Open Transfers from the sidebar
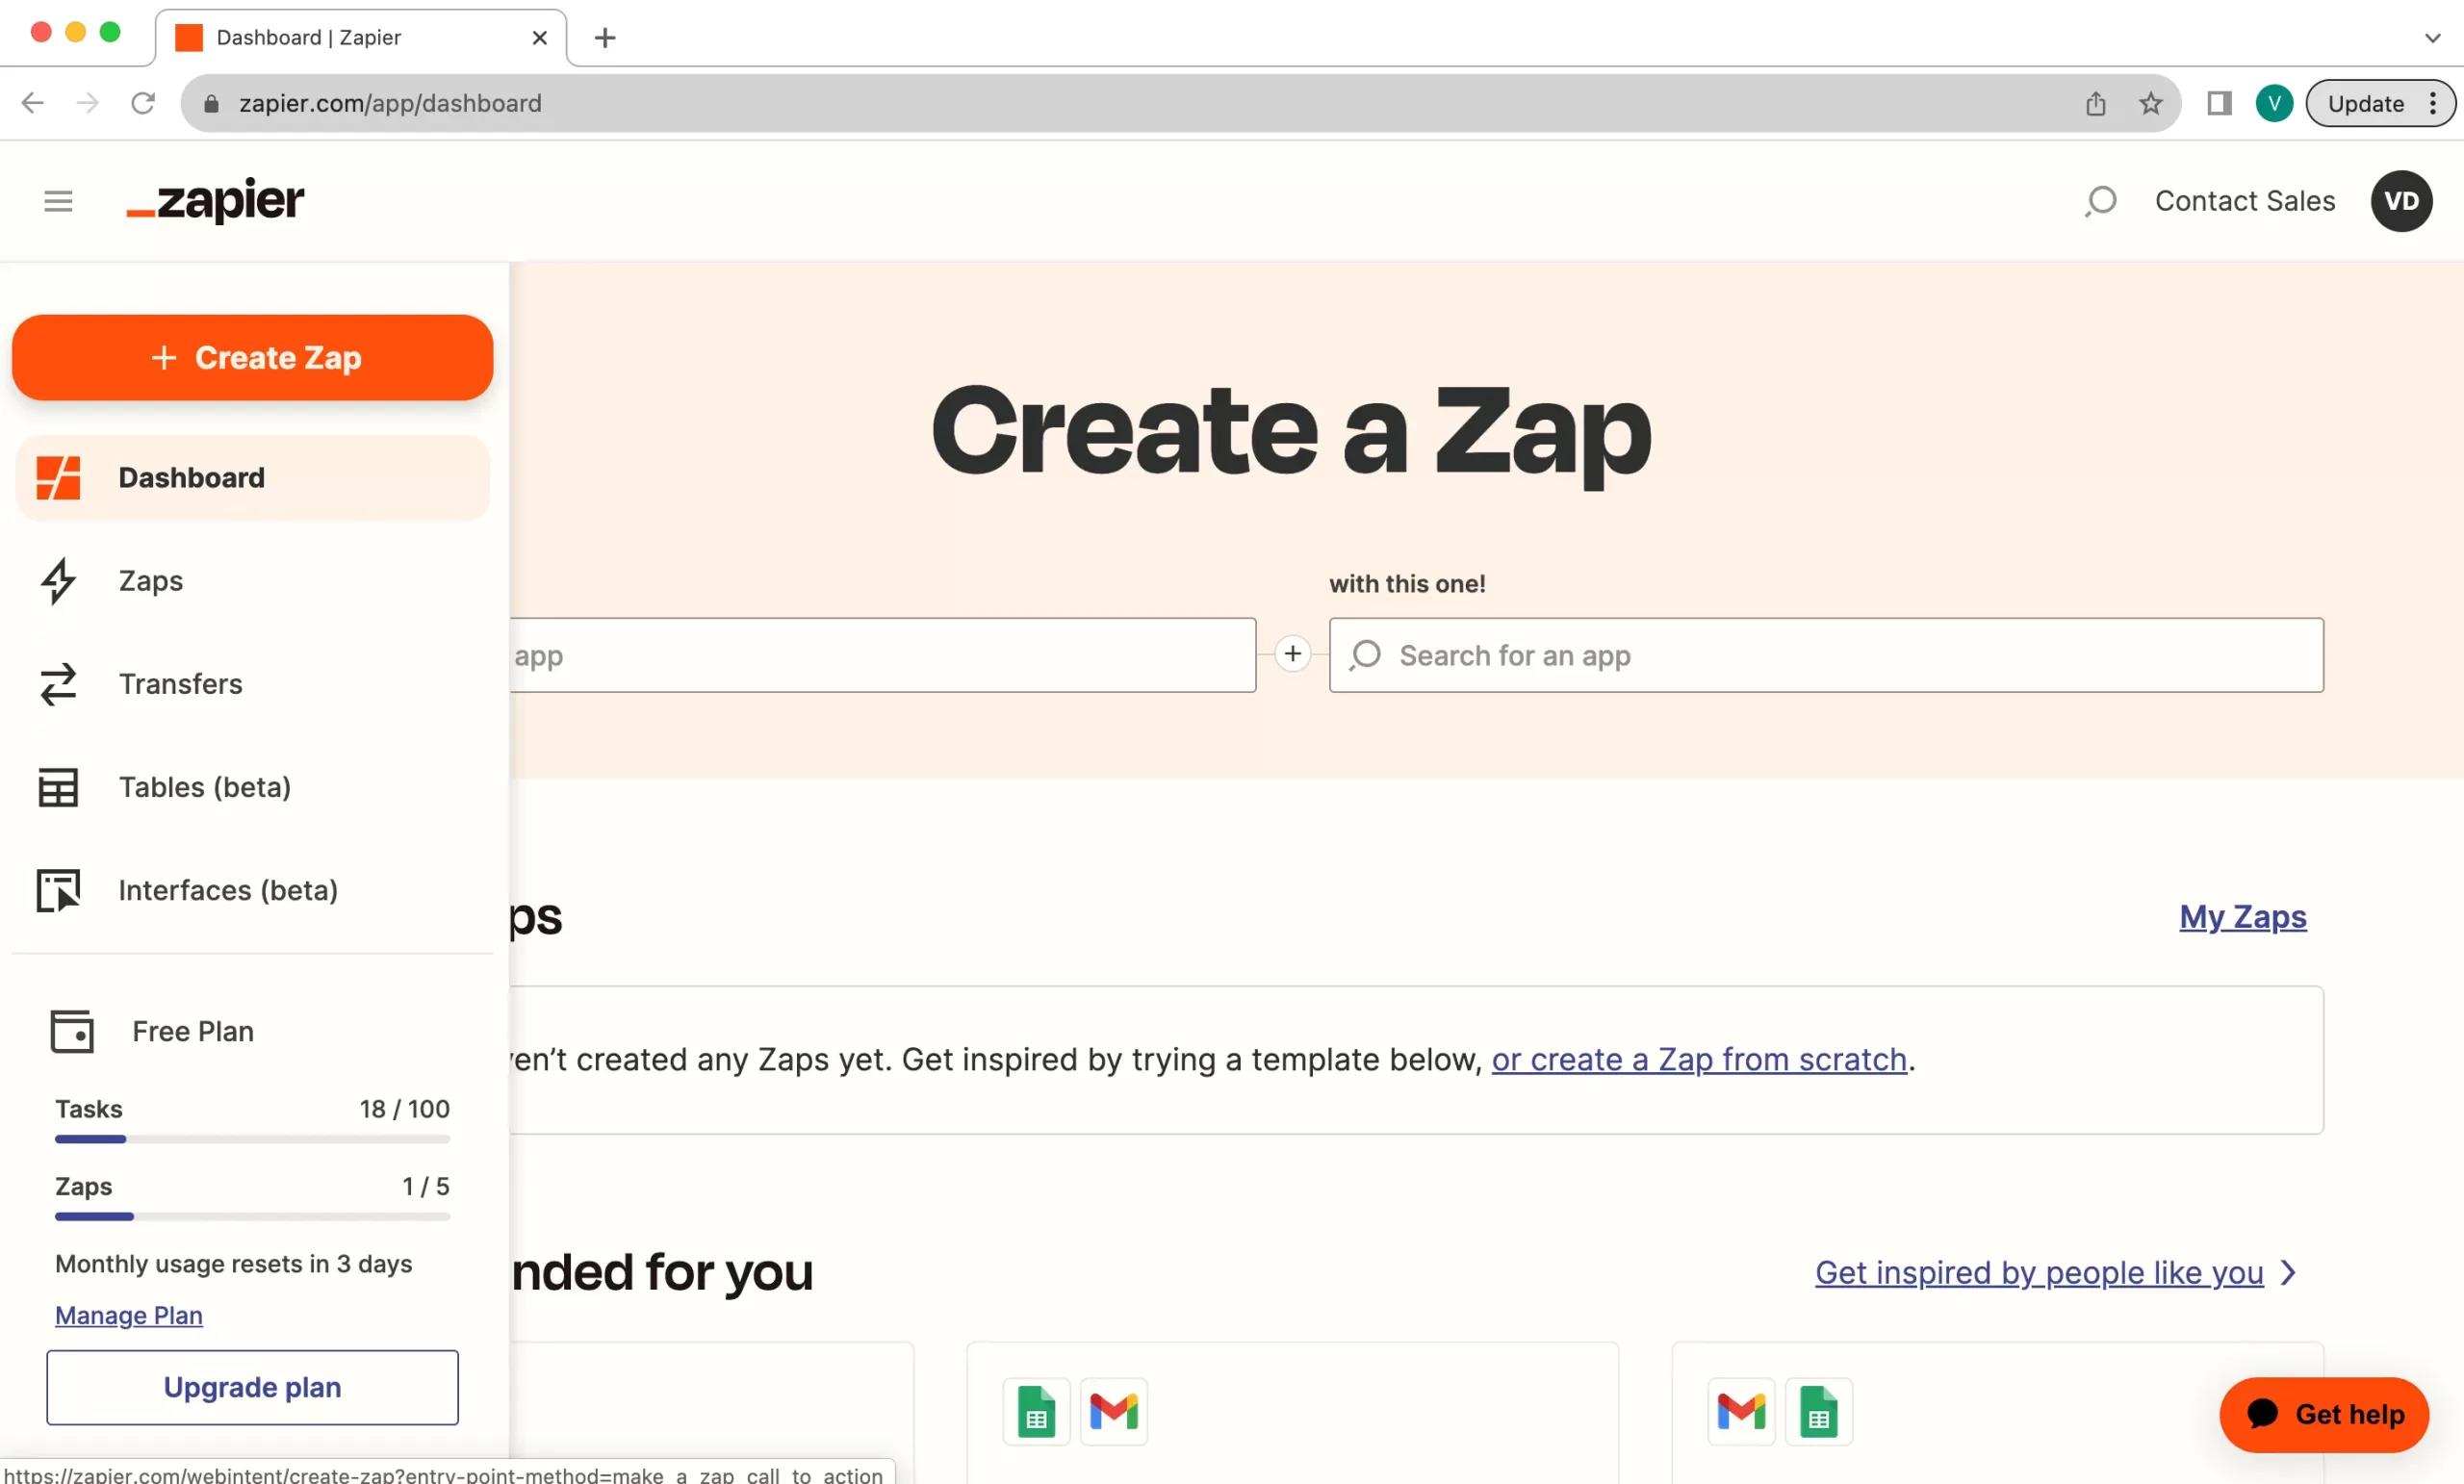This screenshot has height=1484, width=2464. (180, 684)
